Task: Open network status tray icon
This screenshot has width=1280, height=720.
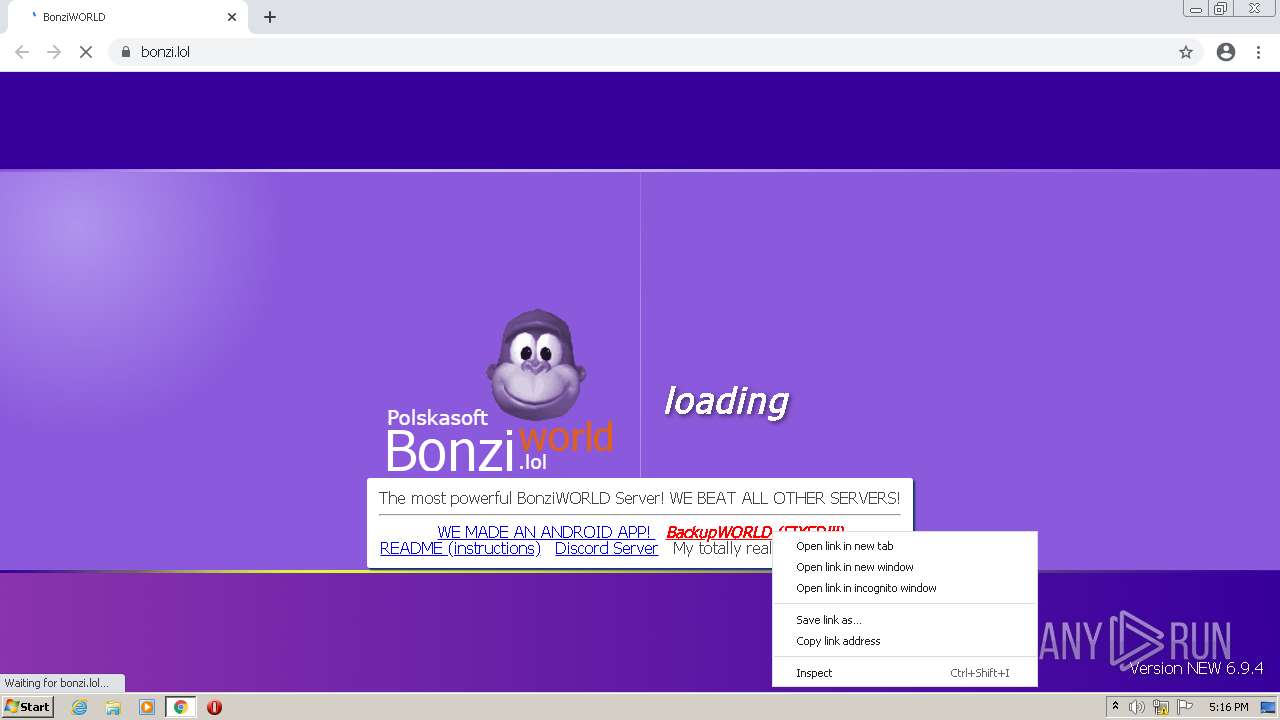Action: (x=1161, y=707)
